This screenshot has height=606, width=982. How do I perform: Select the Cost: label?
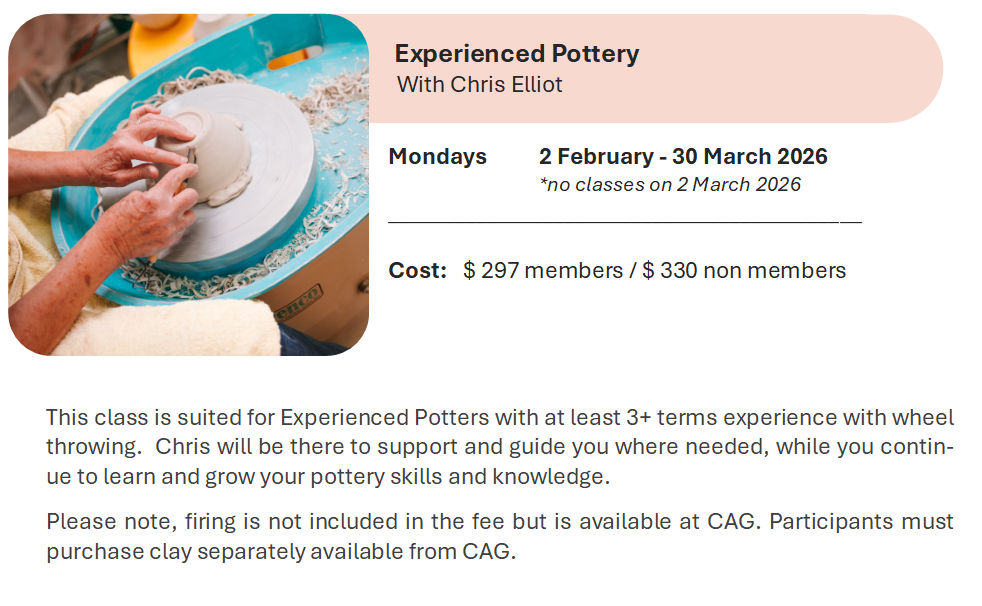pyautogui.click(x=417, y=271)
